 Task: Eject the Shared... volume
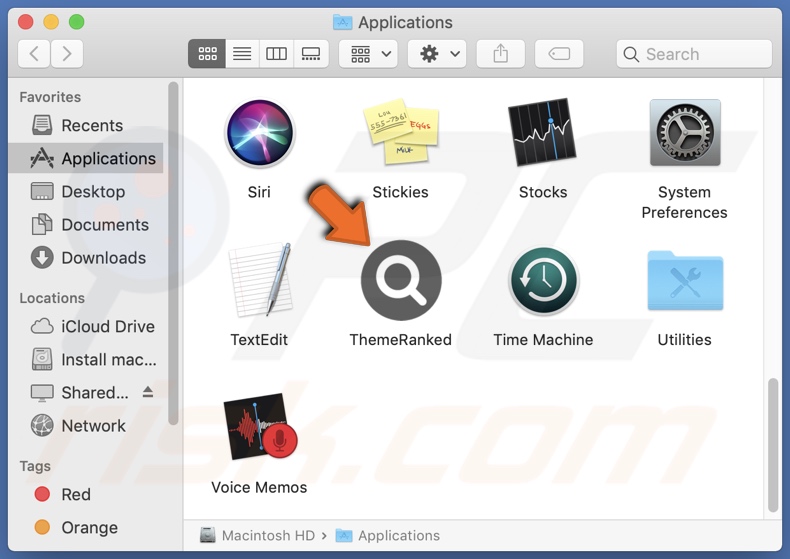(x=148, y=391)
